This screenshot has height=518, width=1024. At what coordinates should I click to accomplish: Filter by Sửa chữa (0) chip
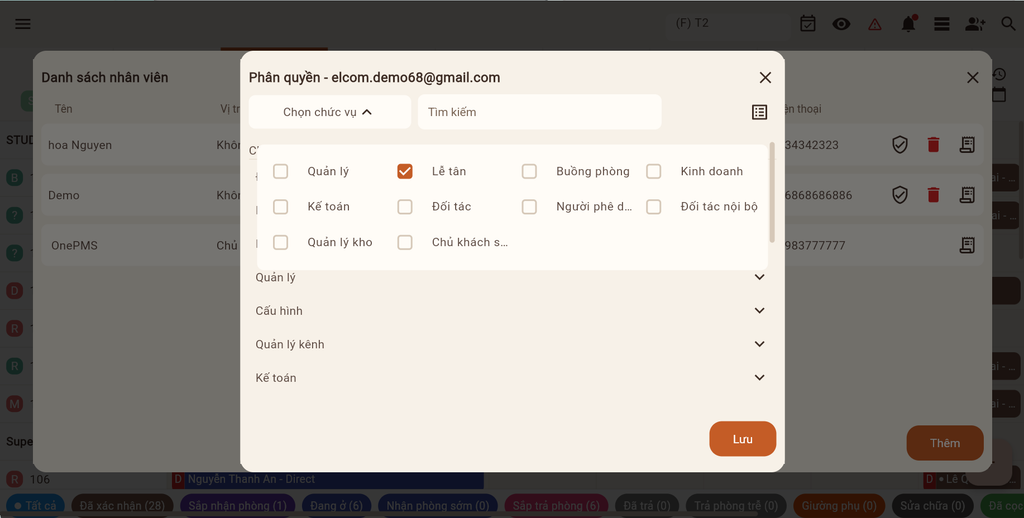pos(933,506)
